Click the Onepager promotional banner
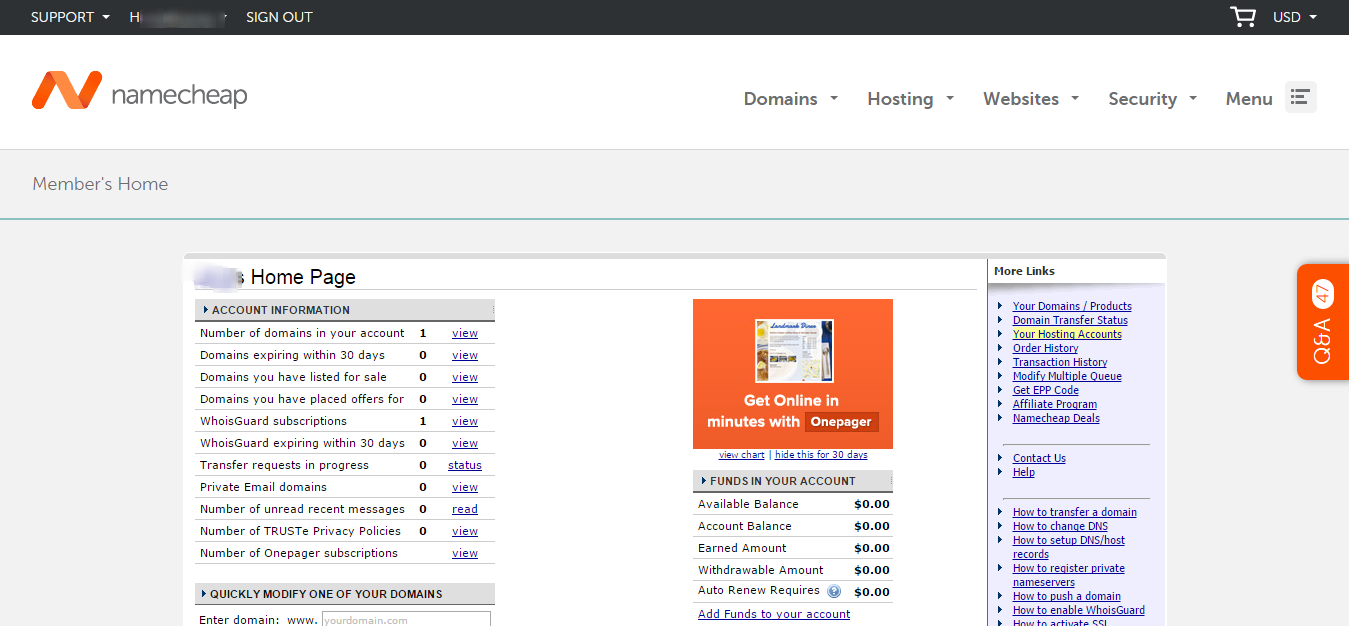 click(x=792, y=374)
